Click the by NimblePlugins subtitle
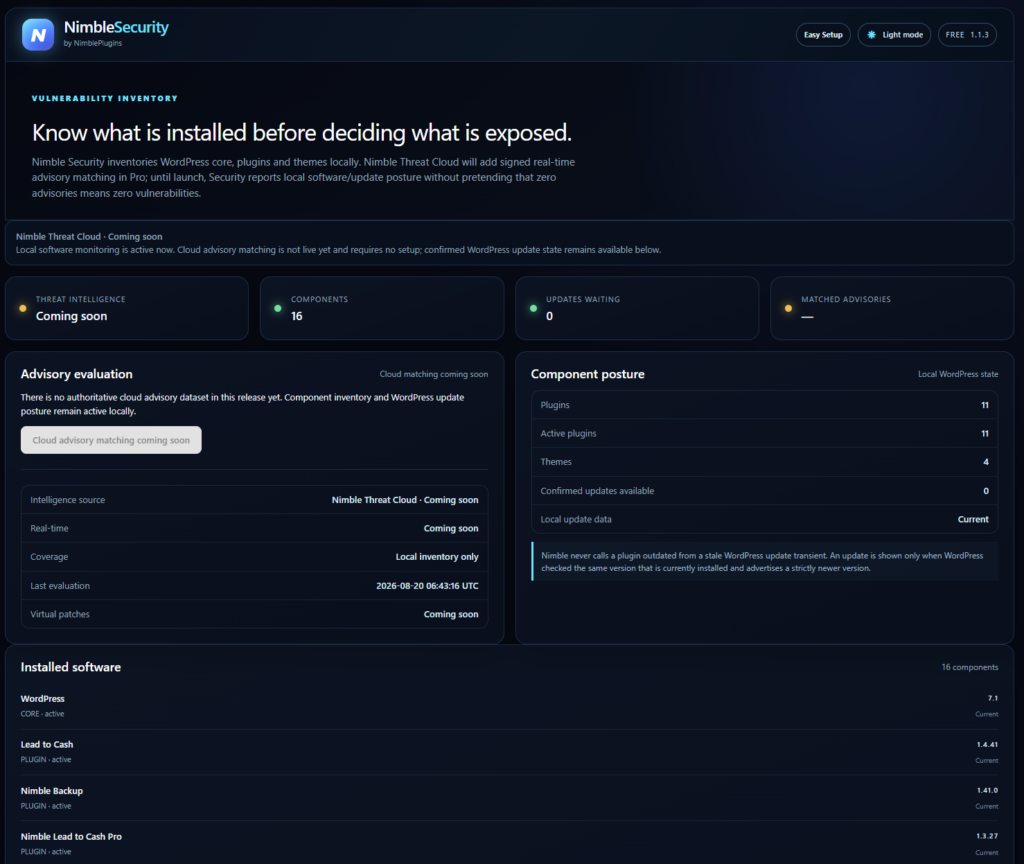The width and height of the screenshot is (1024, 864). click(93, 43)
